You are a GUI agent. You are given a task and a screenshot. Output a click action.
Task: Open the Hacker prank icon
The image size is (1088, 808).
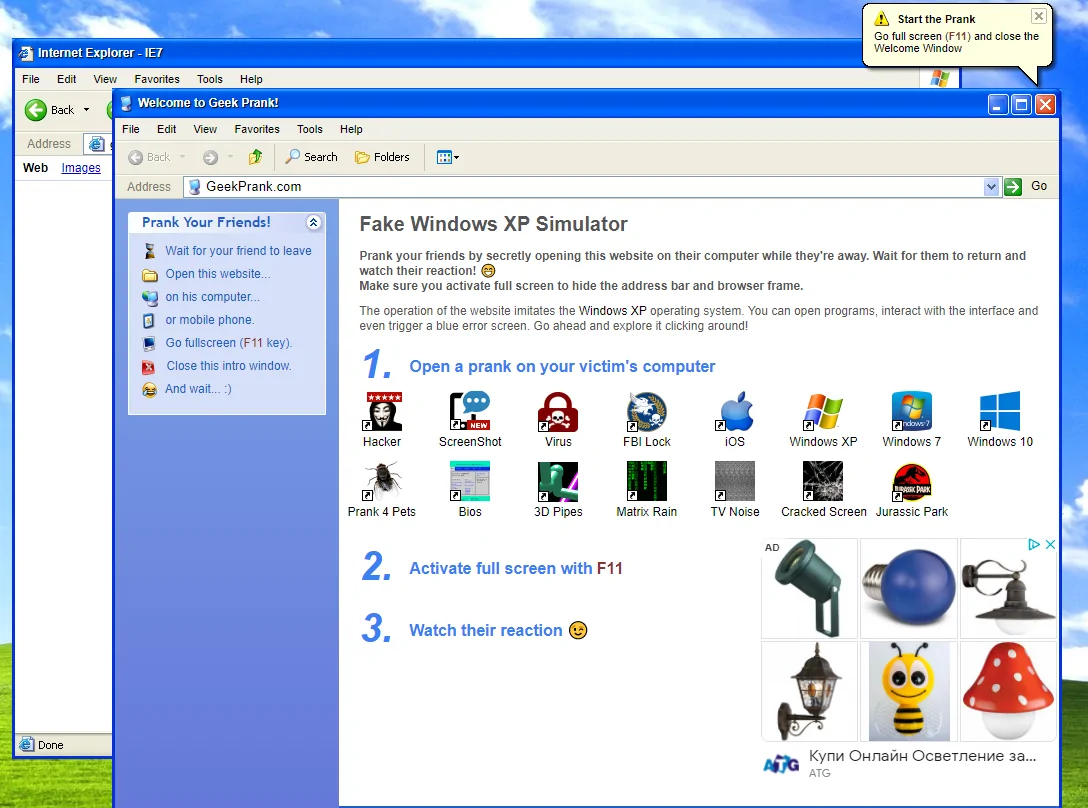pyautogui.click(x=382, y=419)
